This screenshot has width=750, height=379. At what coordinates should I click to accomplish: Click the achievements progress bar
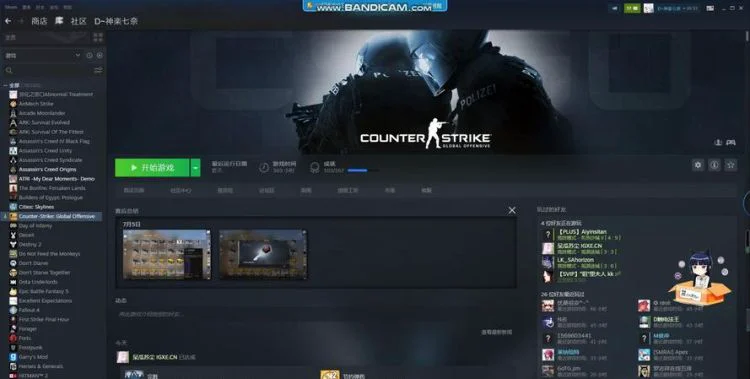(x=363, y=170)
